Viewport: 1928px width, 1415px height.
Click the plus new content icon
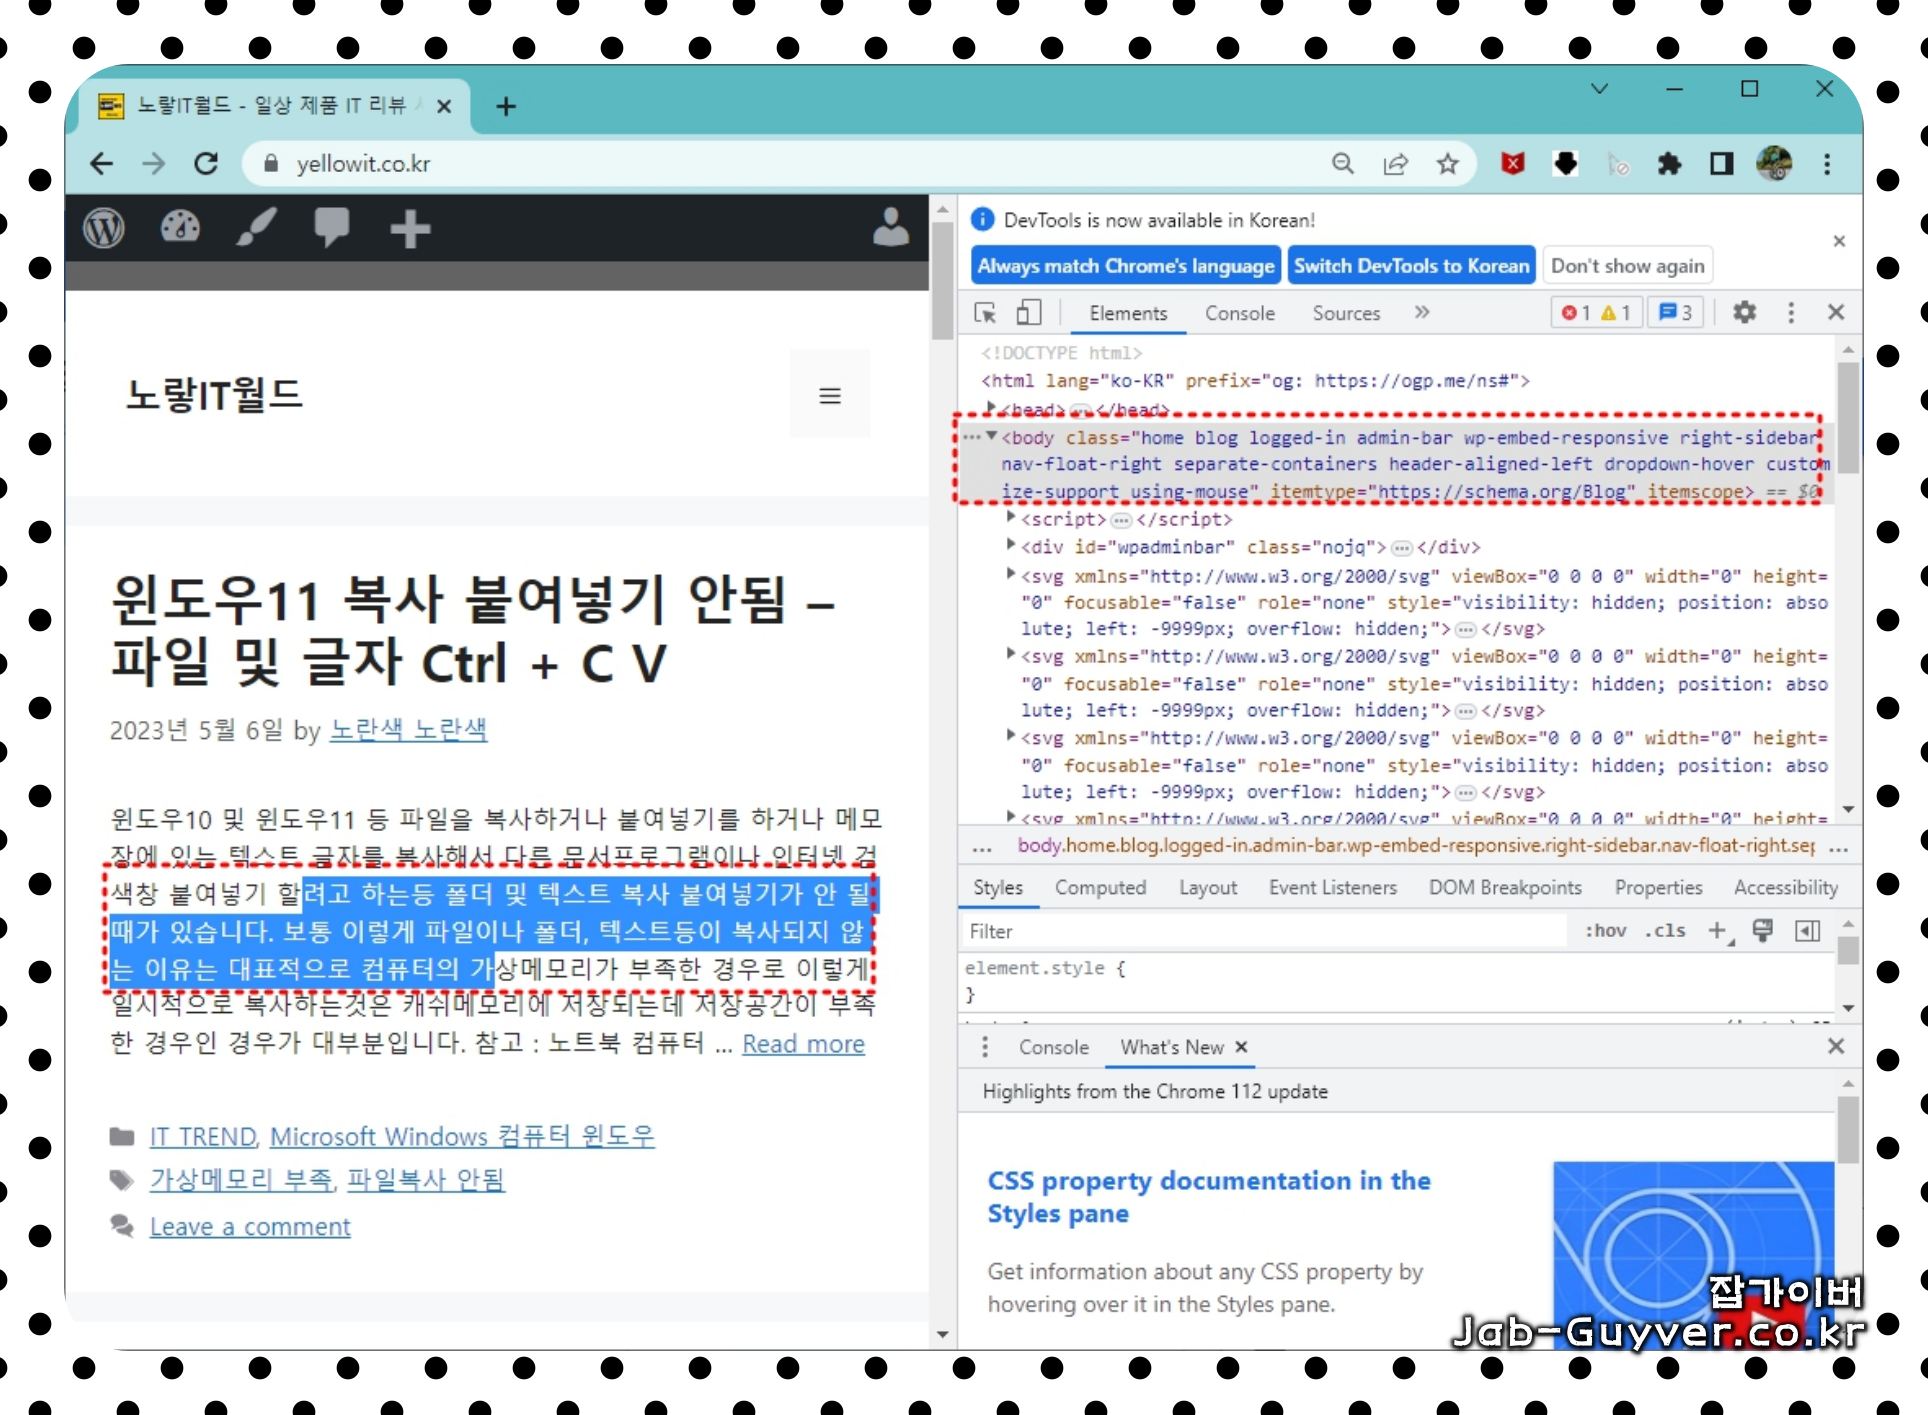410,229
